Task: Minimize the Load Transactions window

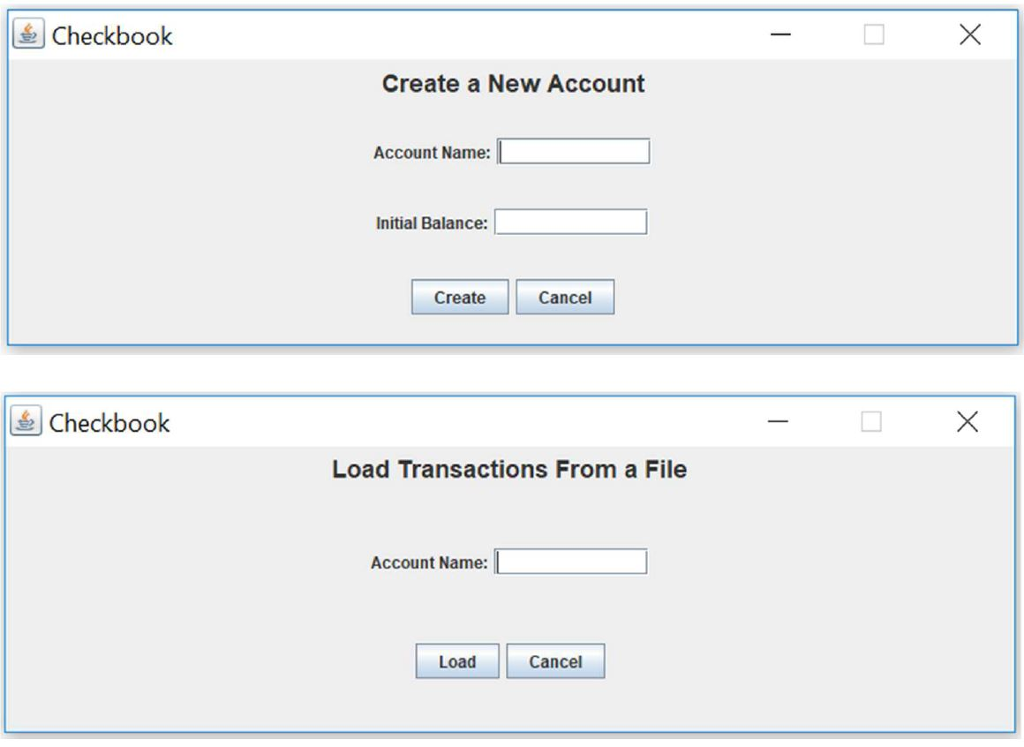Action: click(x=778, y=422)
